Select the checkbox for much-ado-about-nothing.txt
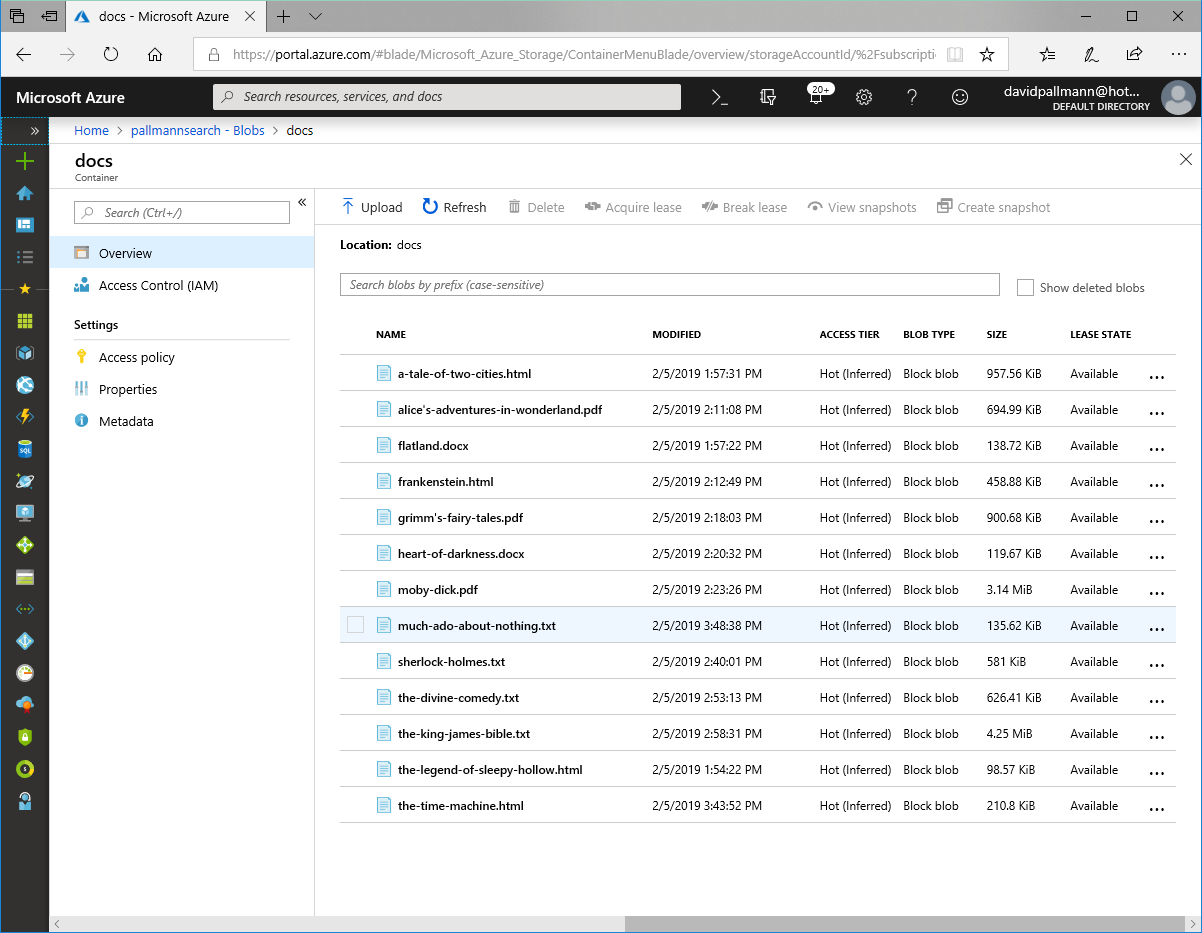1202x933 pixels. click(355, 624)
